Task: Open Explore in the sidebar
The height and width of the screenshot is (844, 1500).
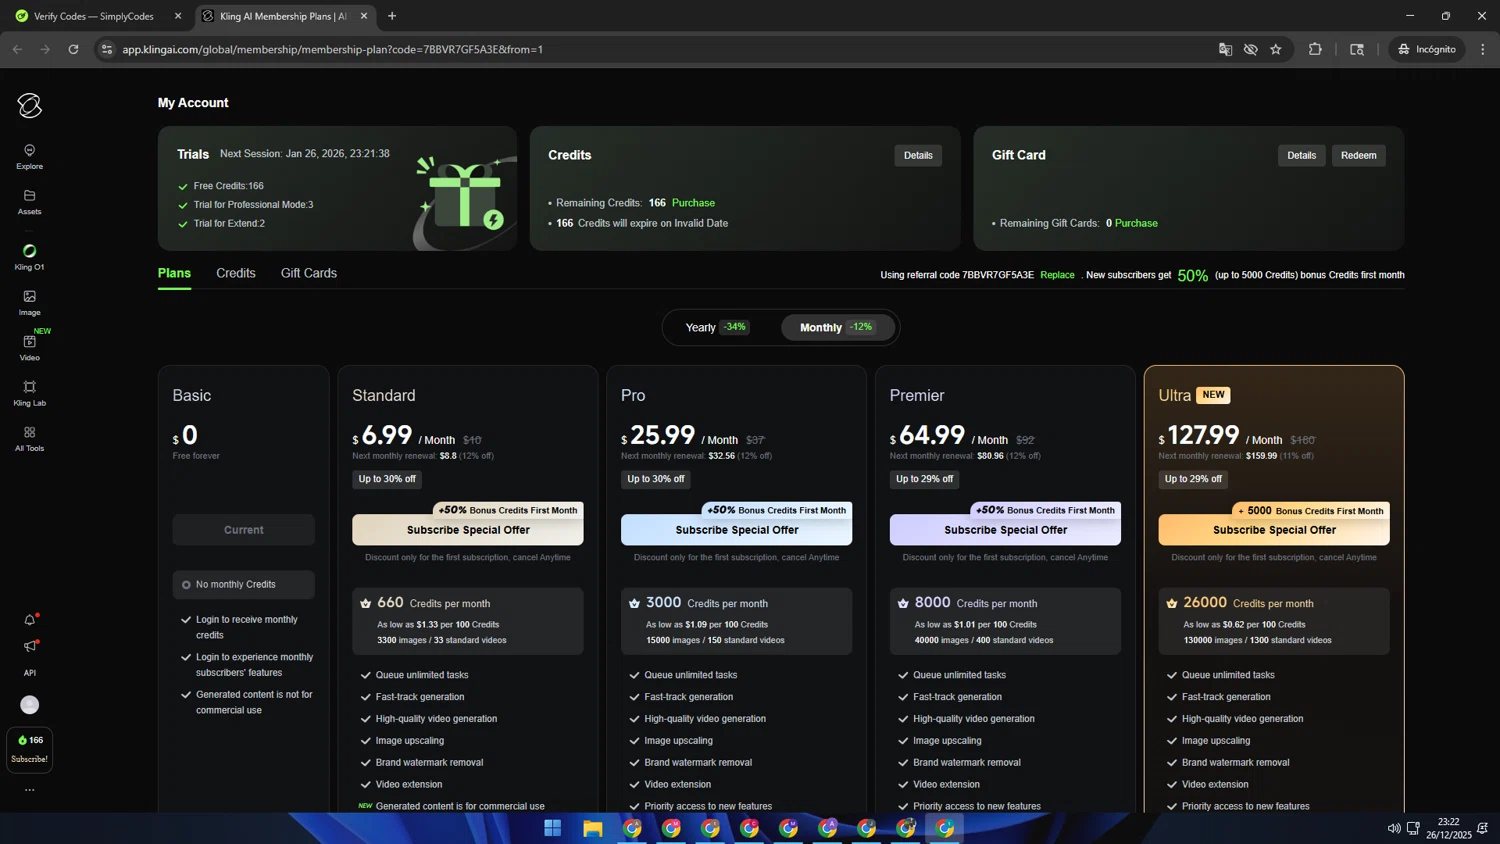Action: coord(29,157)
